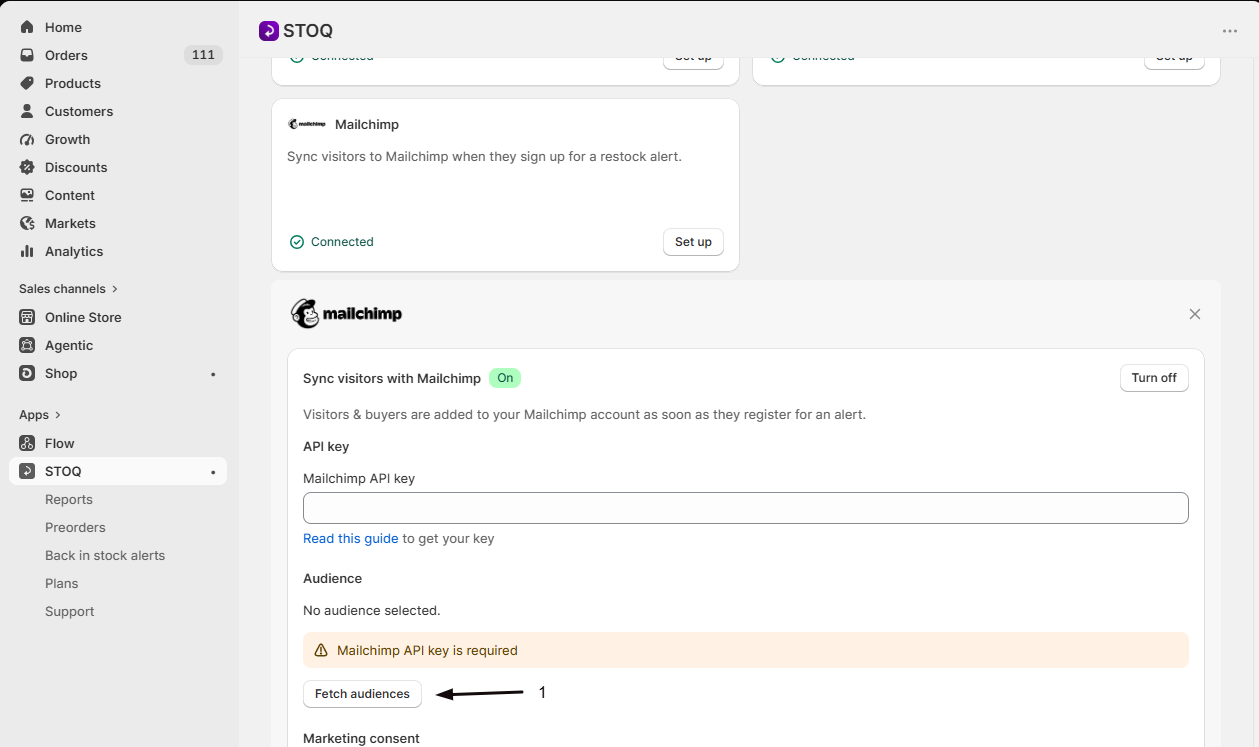Click the Customers person icon

(27, 111)
